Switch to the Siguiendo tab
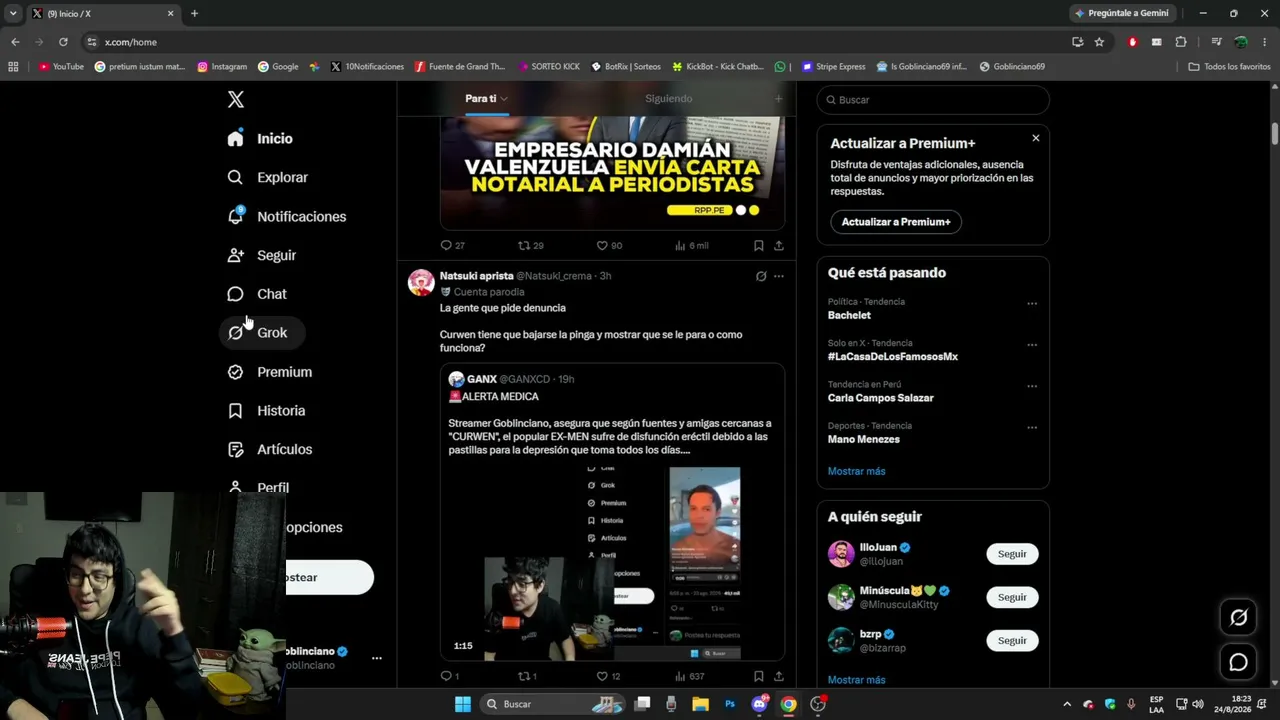 coord(668,99)
